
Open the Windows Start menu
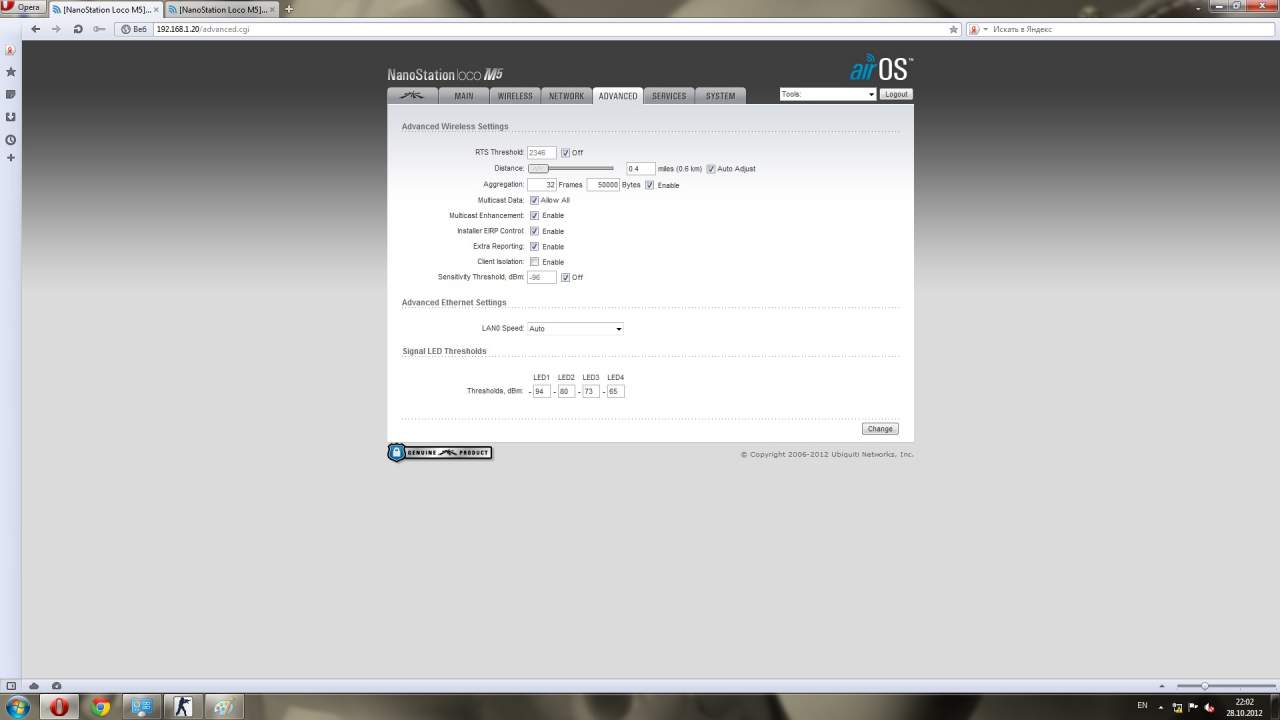[18, 707]
